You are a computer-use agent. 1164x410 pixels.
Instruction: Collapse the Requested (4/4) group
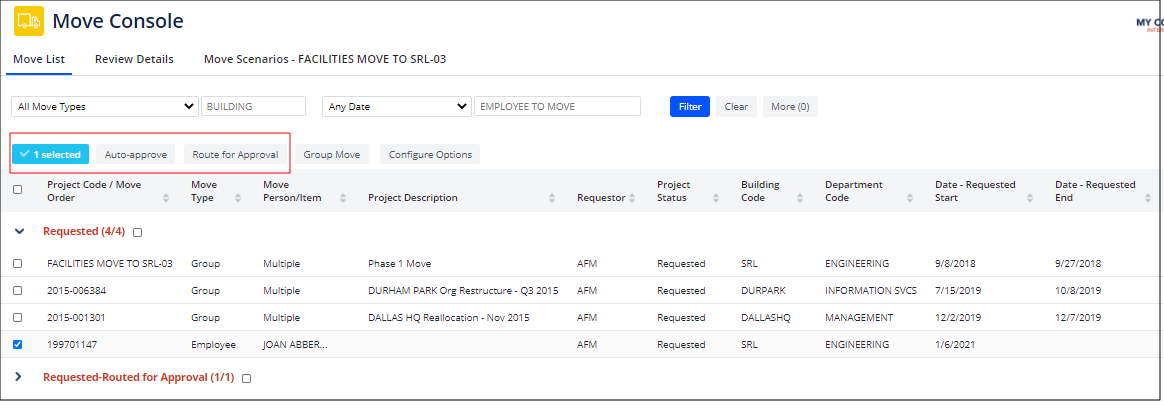(x=19, y=231)
